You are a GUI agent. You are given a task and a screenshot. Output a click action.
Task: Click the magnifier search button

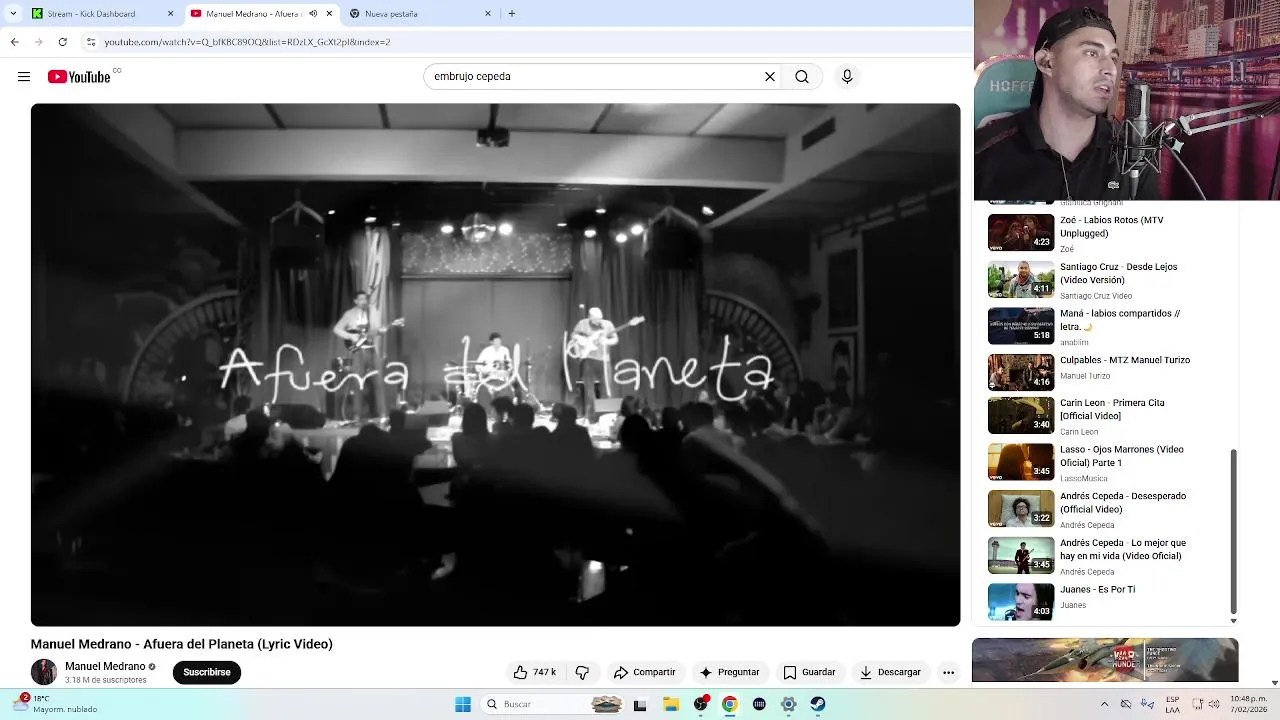click(802, 77)
